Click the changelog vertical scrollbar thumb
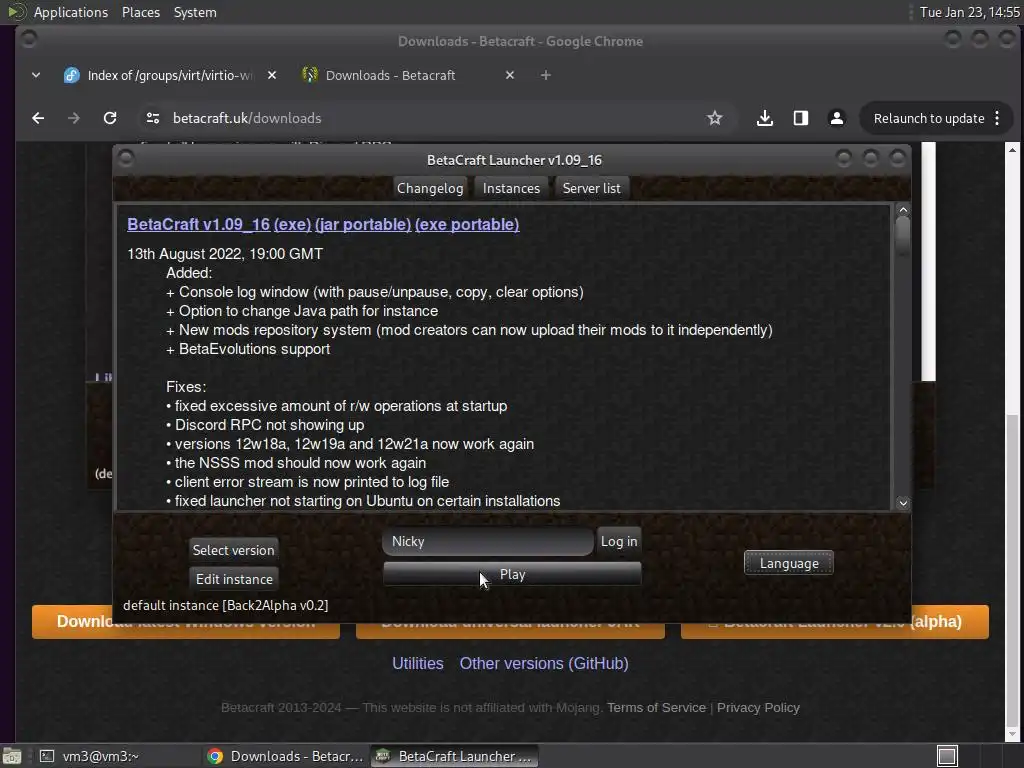Screen dimensions: 1024x768 [x=903, y=235]
